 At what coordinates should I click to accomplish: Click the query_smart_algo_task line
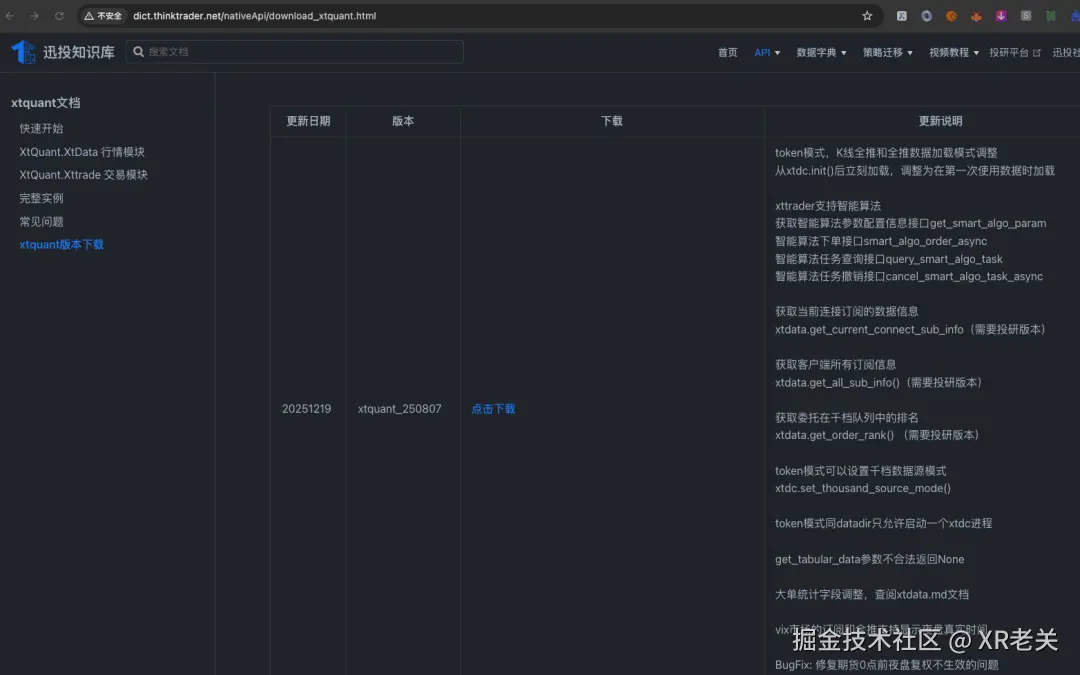(x=889, y=259)
